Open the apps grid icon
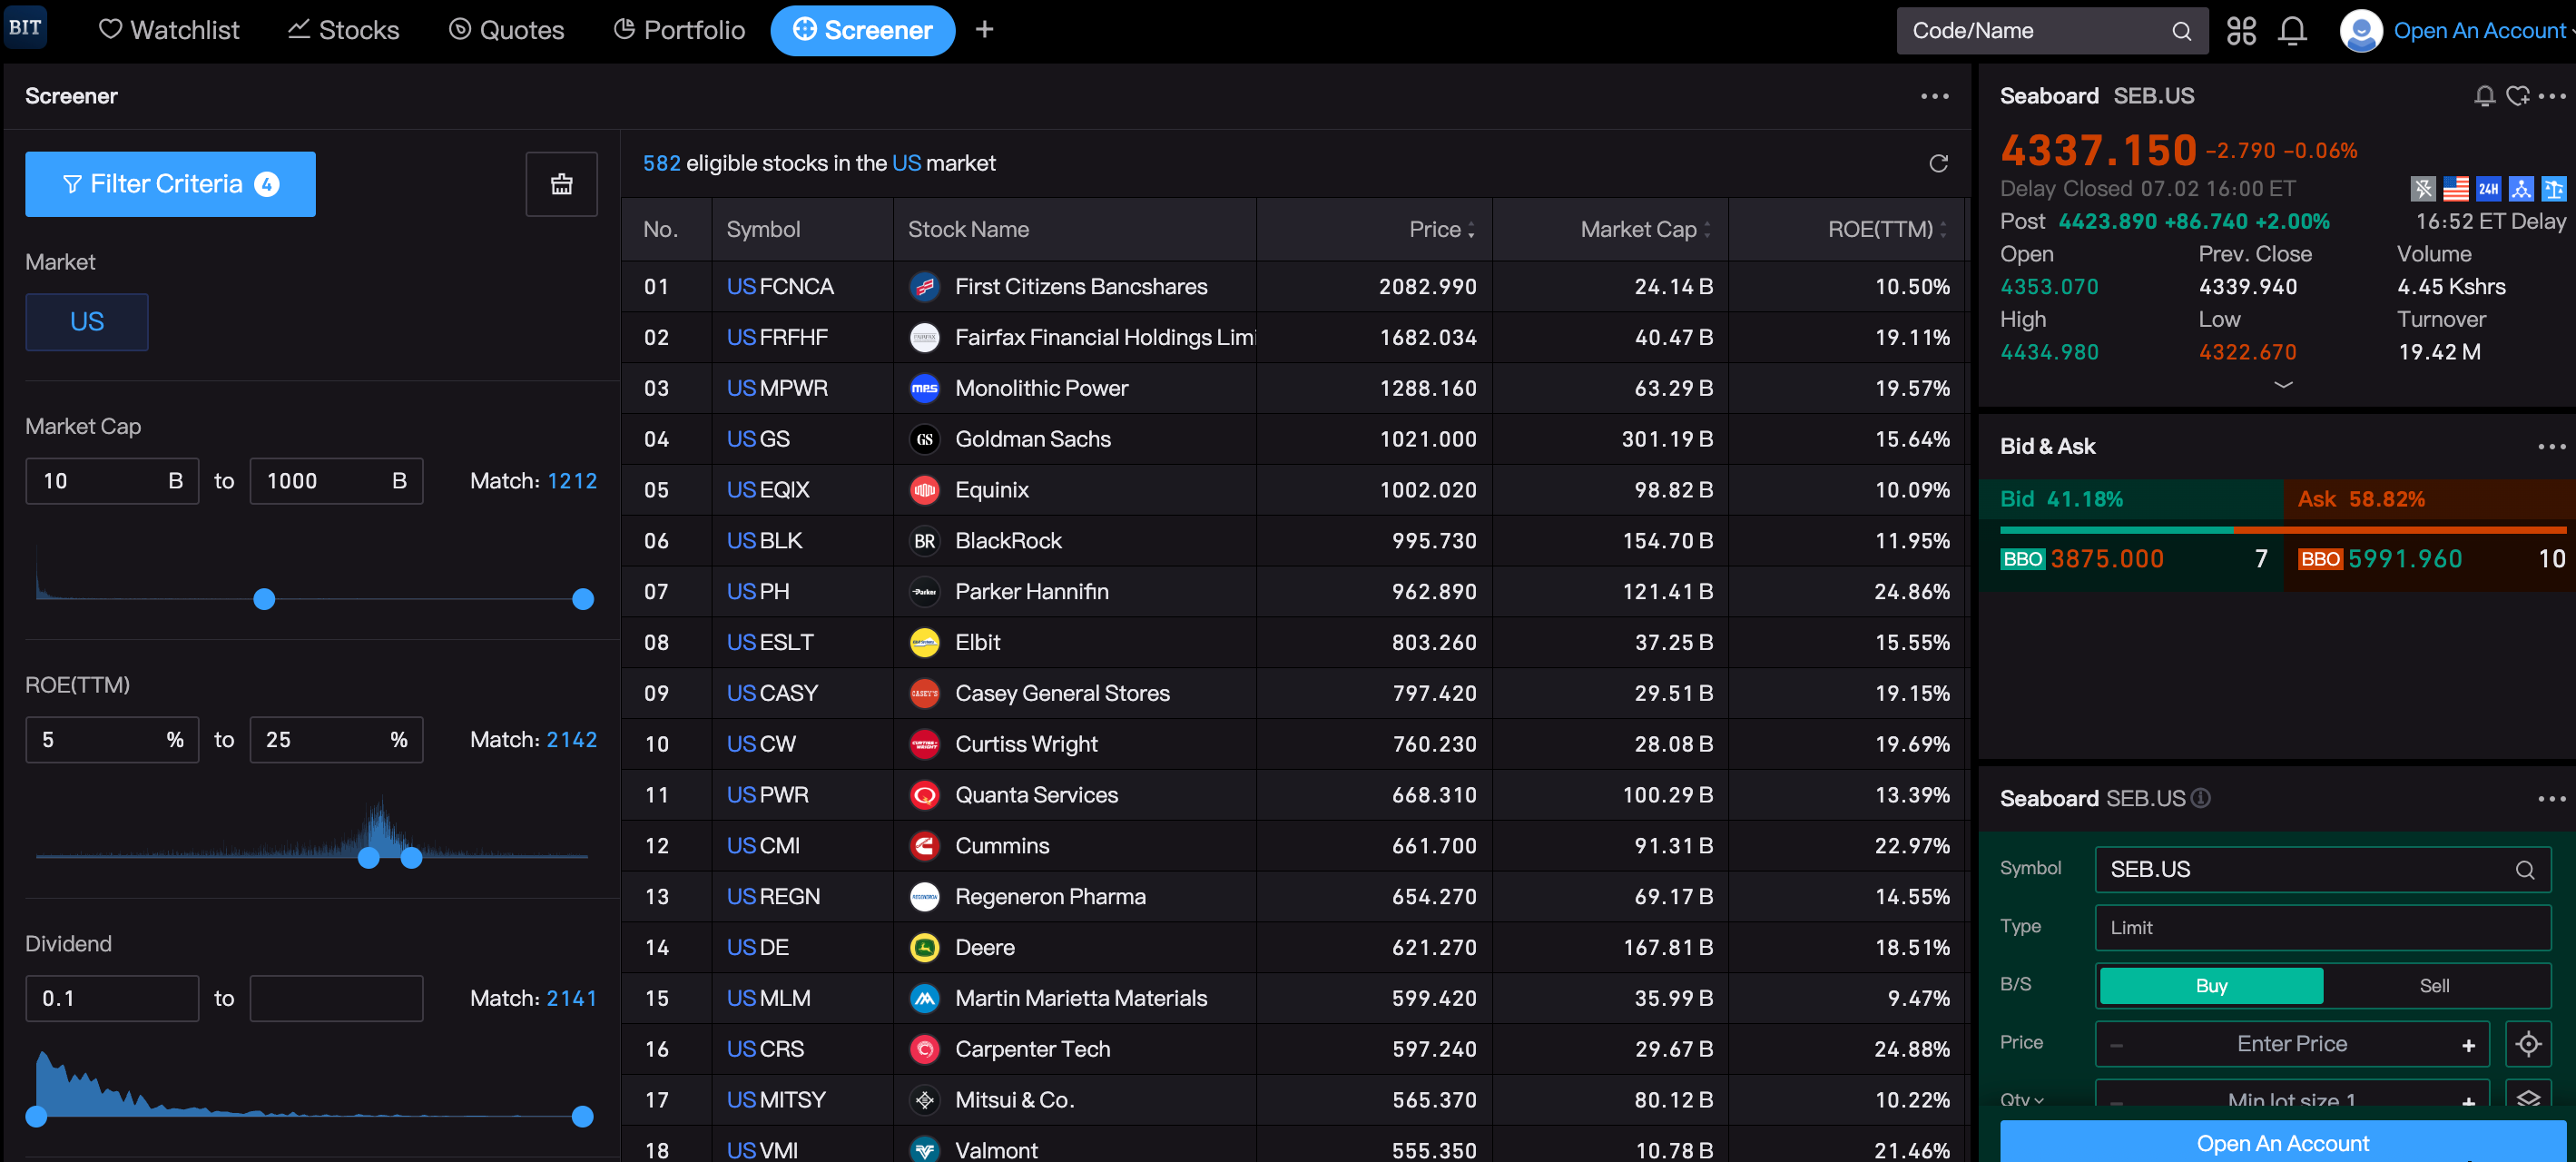 (x=2241, y=30)
